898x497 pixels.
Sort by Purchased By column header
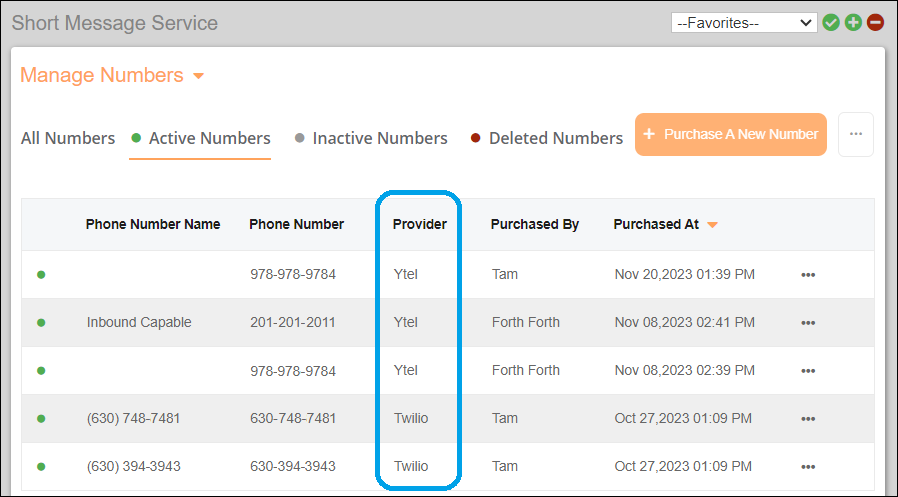(535, 224)
